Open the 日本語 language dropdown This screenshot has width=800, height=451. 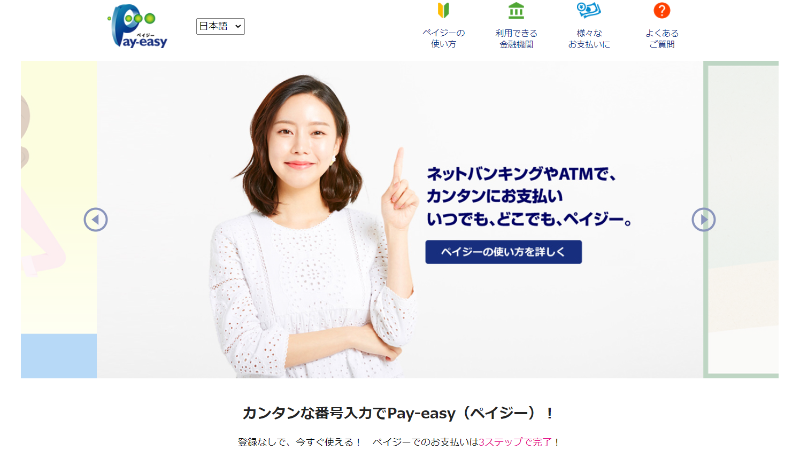[220, 26]
